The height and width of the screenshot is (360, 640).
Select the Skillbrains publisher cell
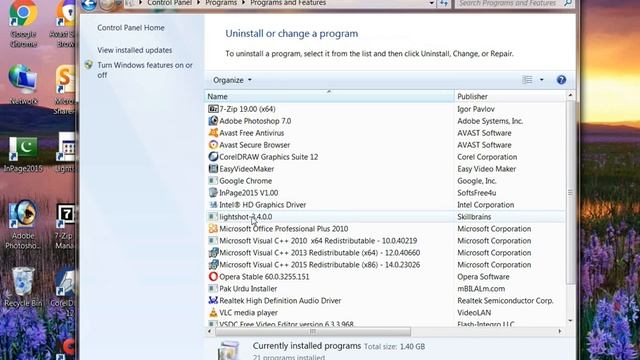click(x=474, y=217)
